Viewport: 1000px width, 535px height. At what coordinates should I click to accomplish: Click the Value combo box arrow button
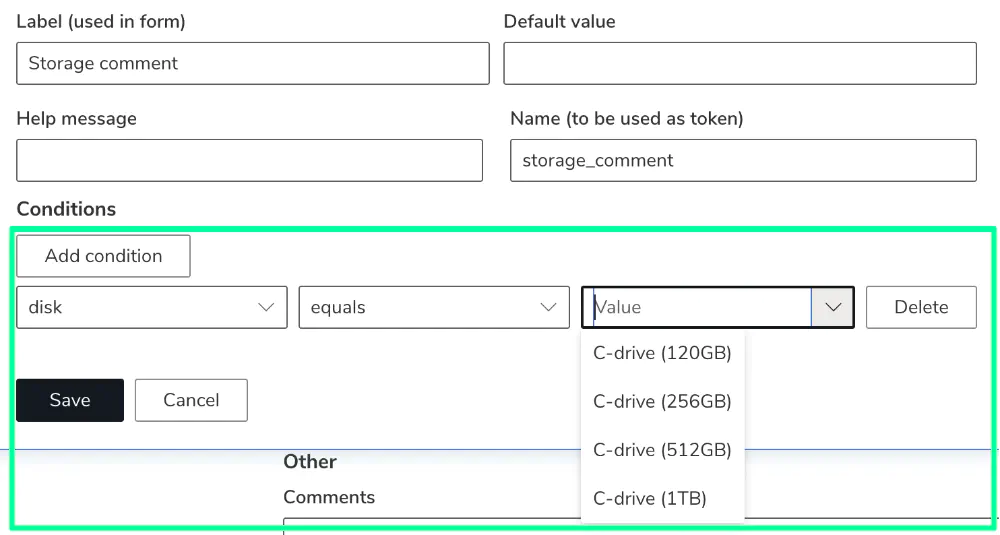pos(833,307)
